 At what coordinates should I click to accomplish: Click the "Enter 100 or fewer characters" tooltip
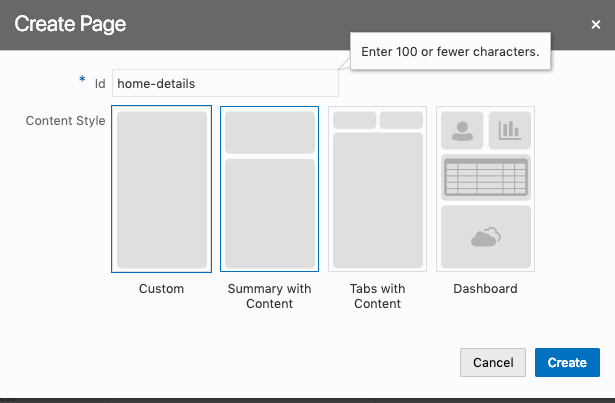click(451, 52)
